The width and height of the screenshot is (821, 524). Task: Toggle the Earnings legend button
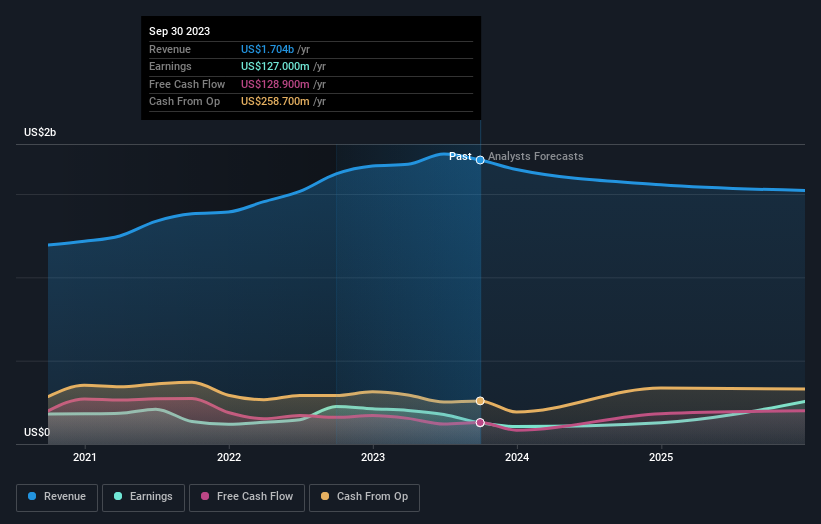(143, 497)
